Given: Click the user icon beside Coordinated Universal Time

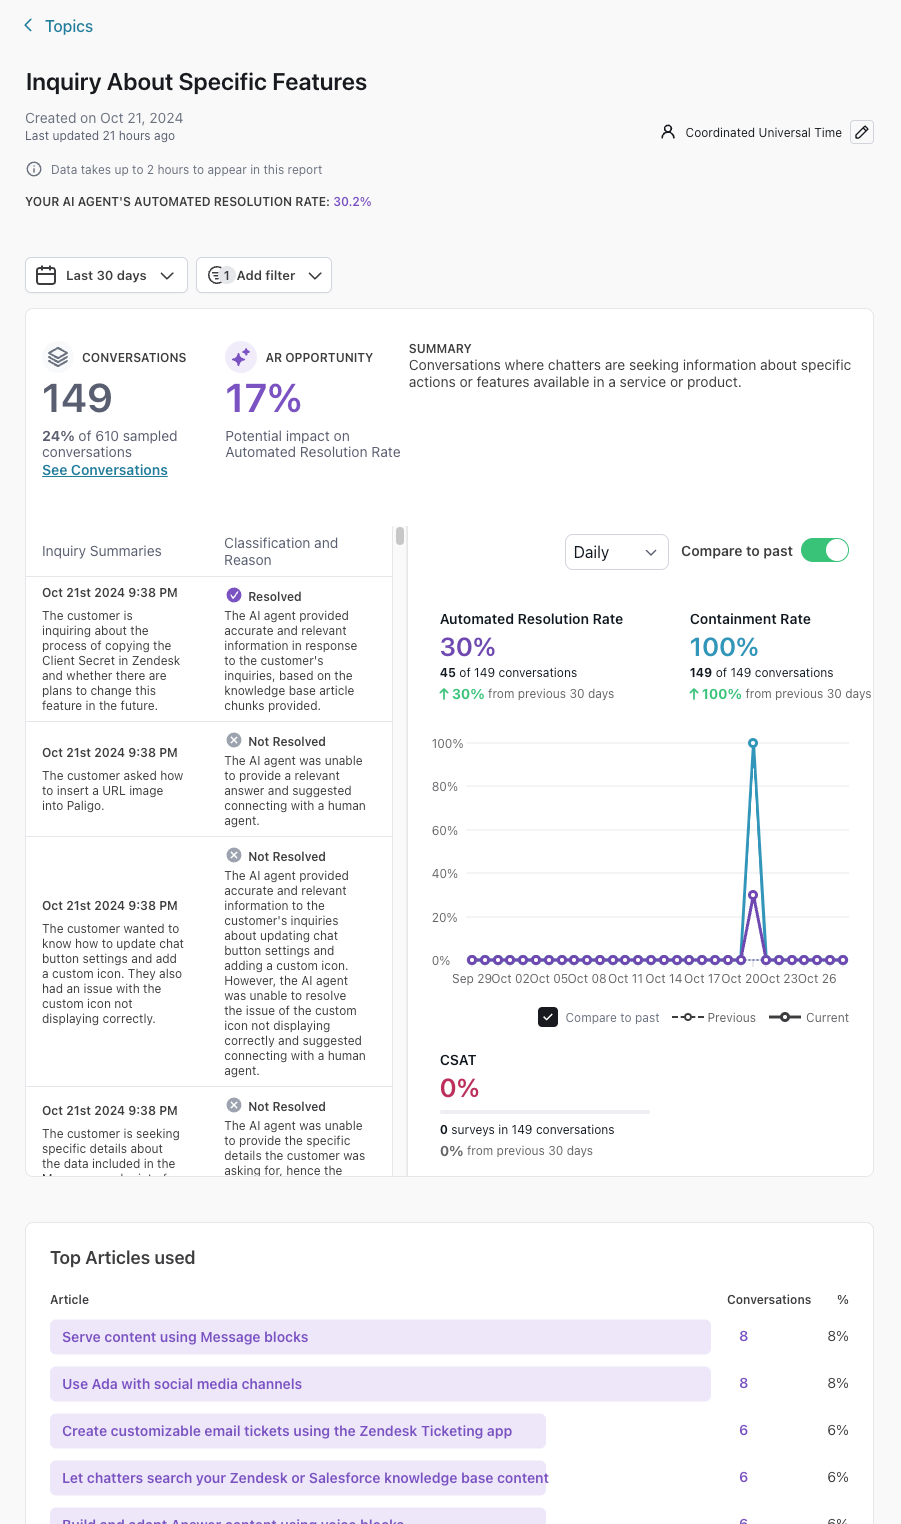Looking at the screenshot, I should click(x=668, y=132).
